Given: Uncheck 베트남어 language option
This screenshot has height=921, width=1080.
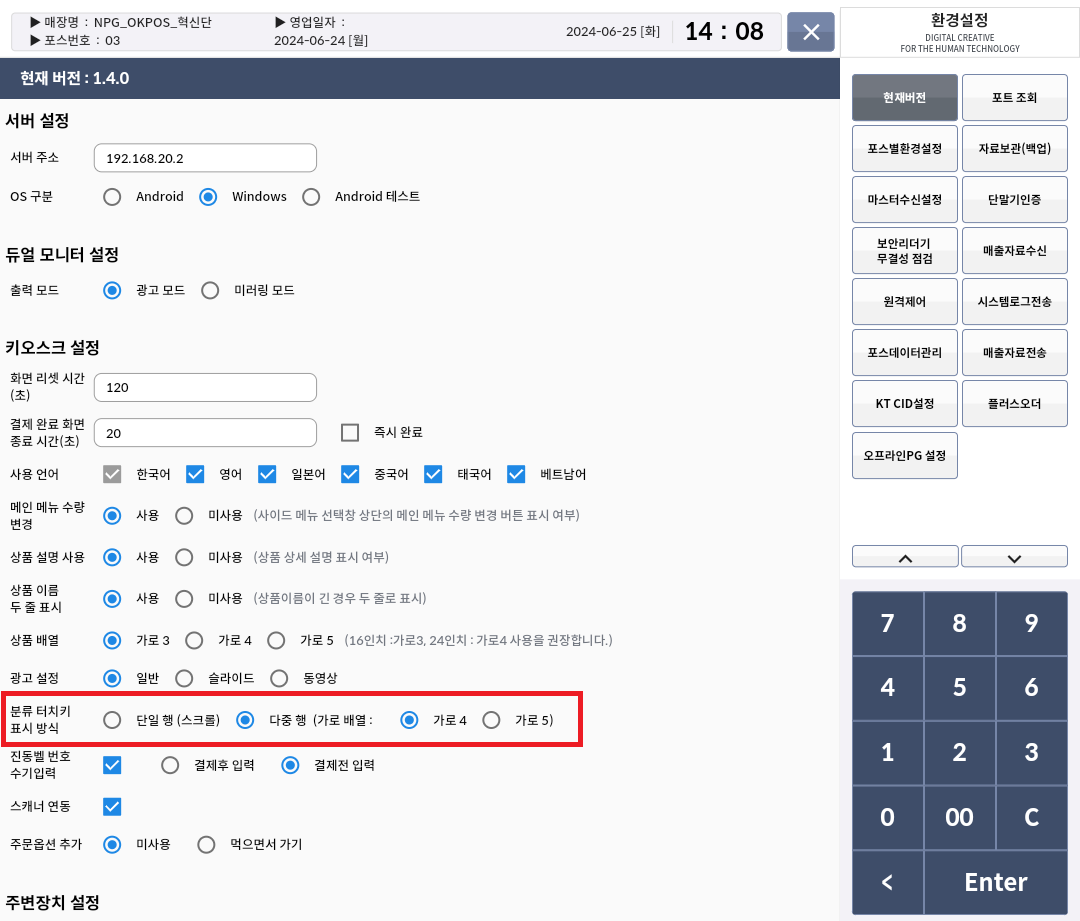Looking at the screenshot, I should (x=516, y=474).
